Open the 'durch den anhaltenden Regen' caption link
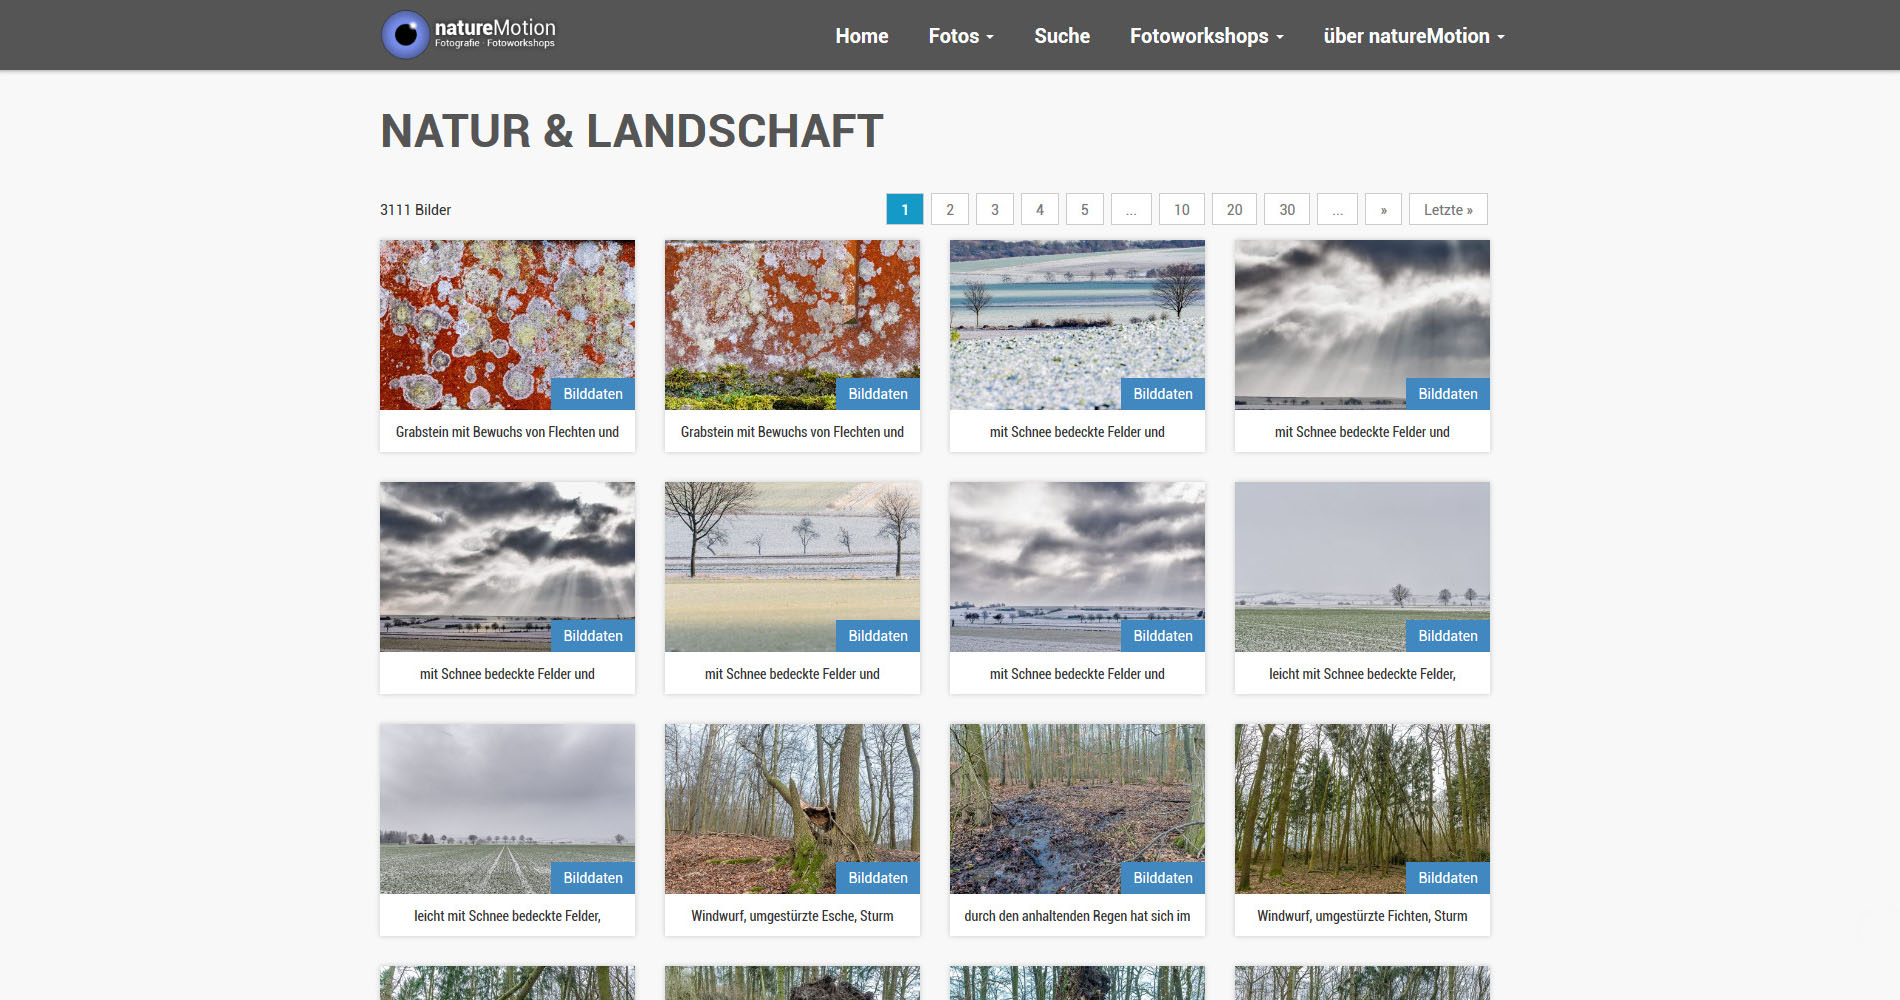Viewport: 1900px width, 1000px height. point(1077,916)
